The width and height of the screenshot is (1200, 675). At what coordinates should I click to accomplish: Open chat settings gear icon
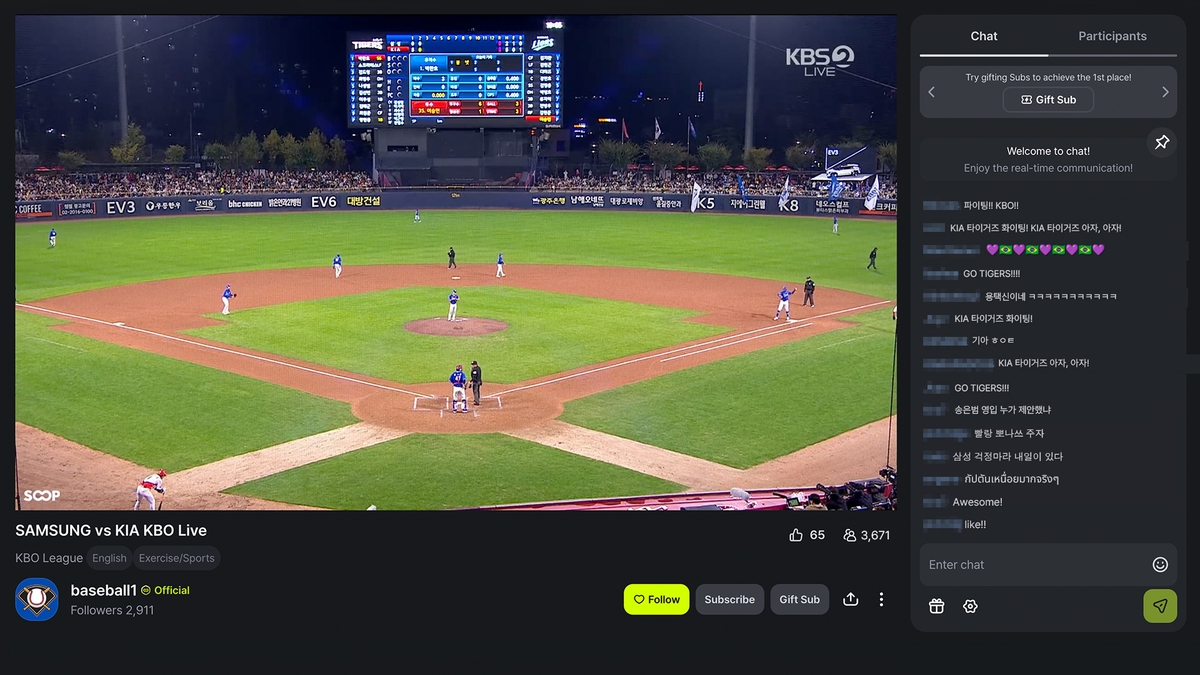click(970, 606)
